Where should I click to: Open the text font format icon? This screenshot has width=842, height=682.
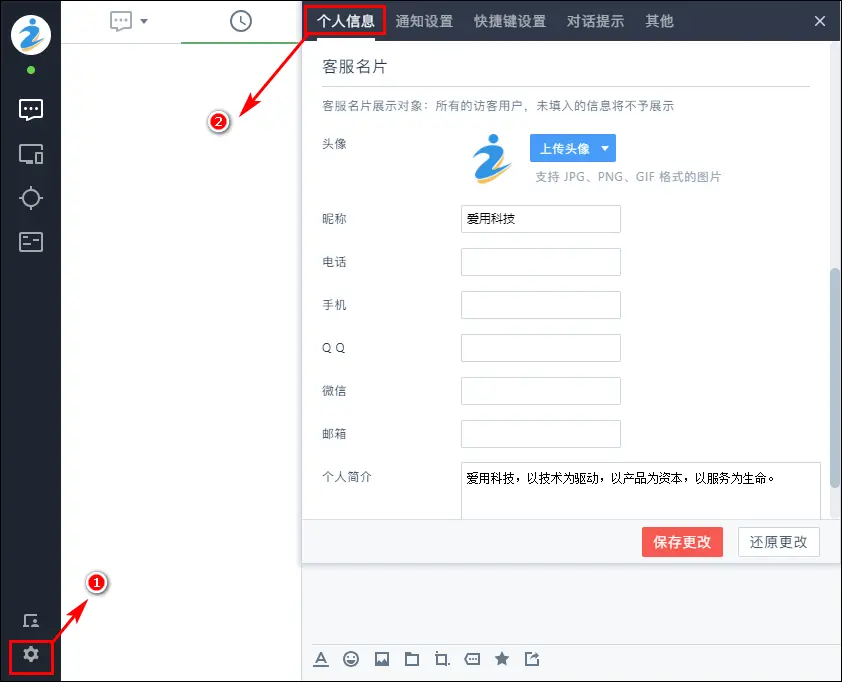[x=321, y=659]
